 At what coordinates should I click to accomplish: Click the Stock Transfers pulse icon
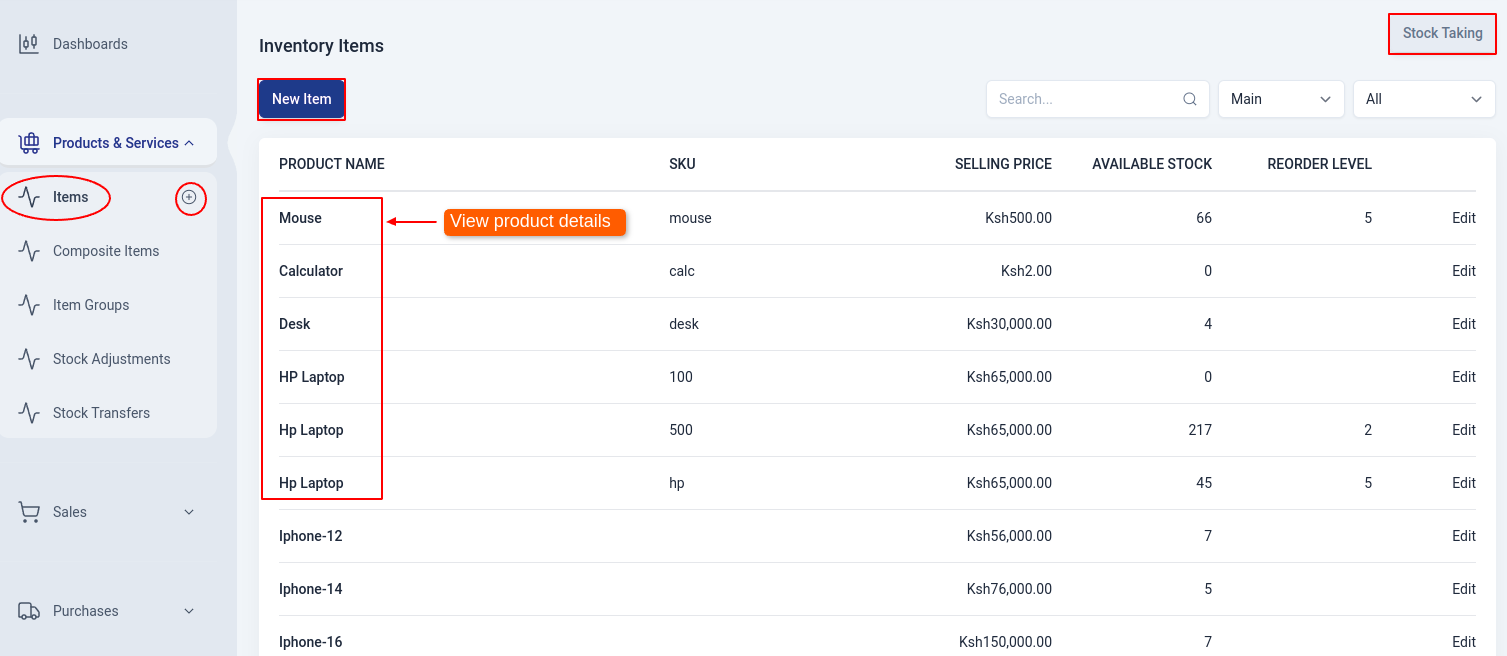(29, 413)
